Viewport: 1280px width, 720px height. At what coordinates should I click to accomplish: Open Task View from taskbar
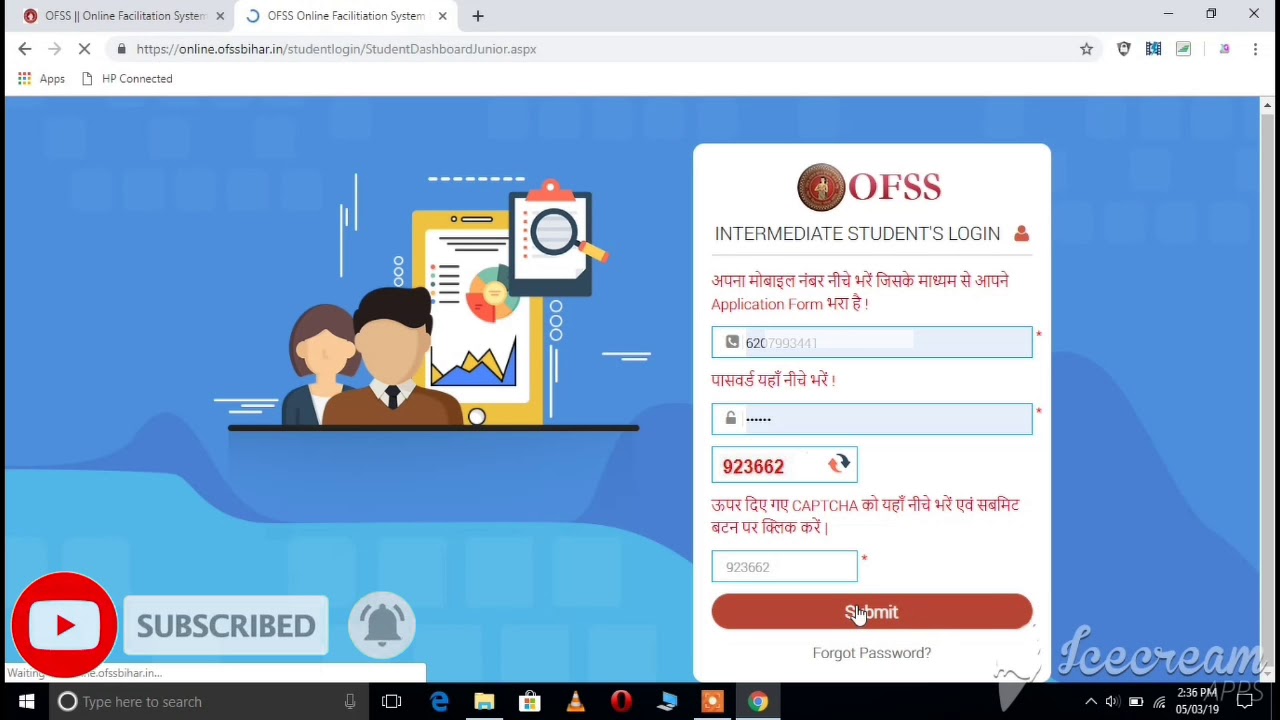(x=392, y=702)
